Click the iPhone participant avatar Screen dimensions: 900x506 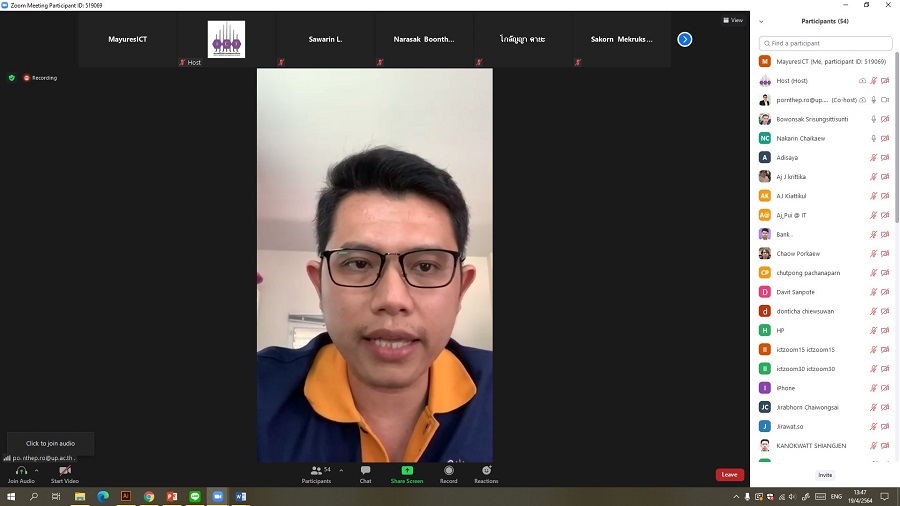pos(765,388)
